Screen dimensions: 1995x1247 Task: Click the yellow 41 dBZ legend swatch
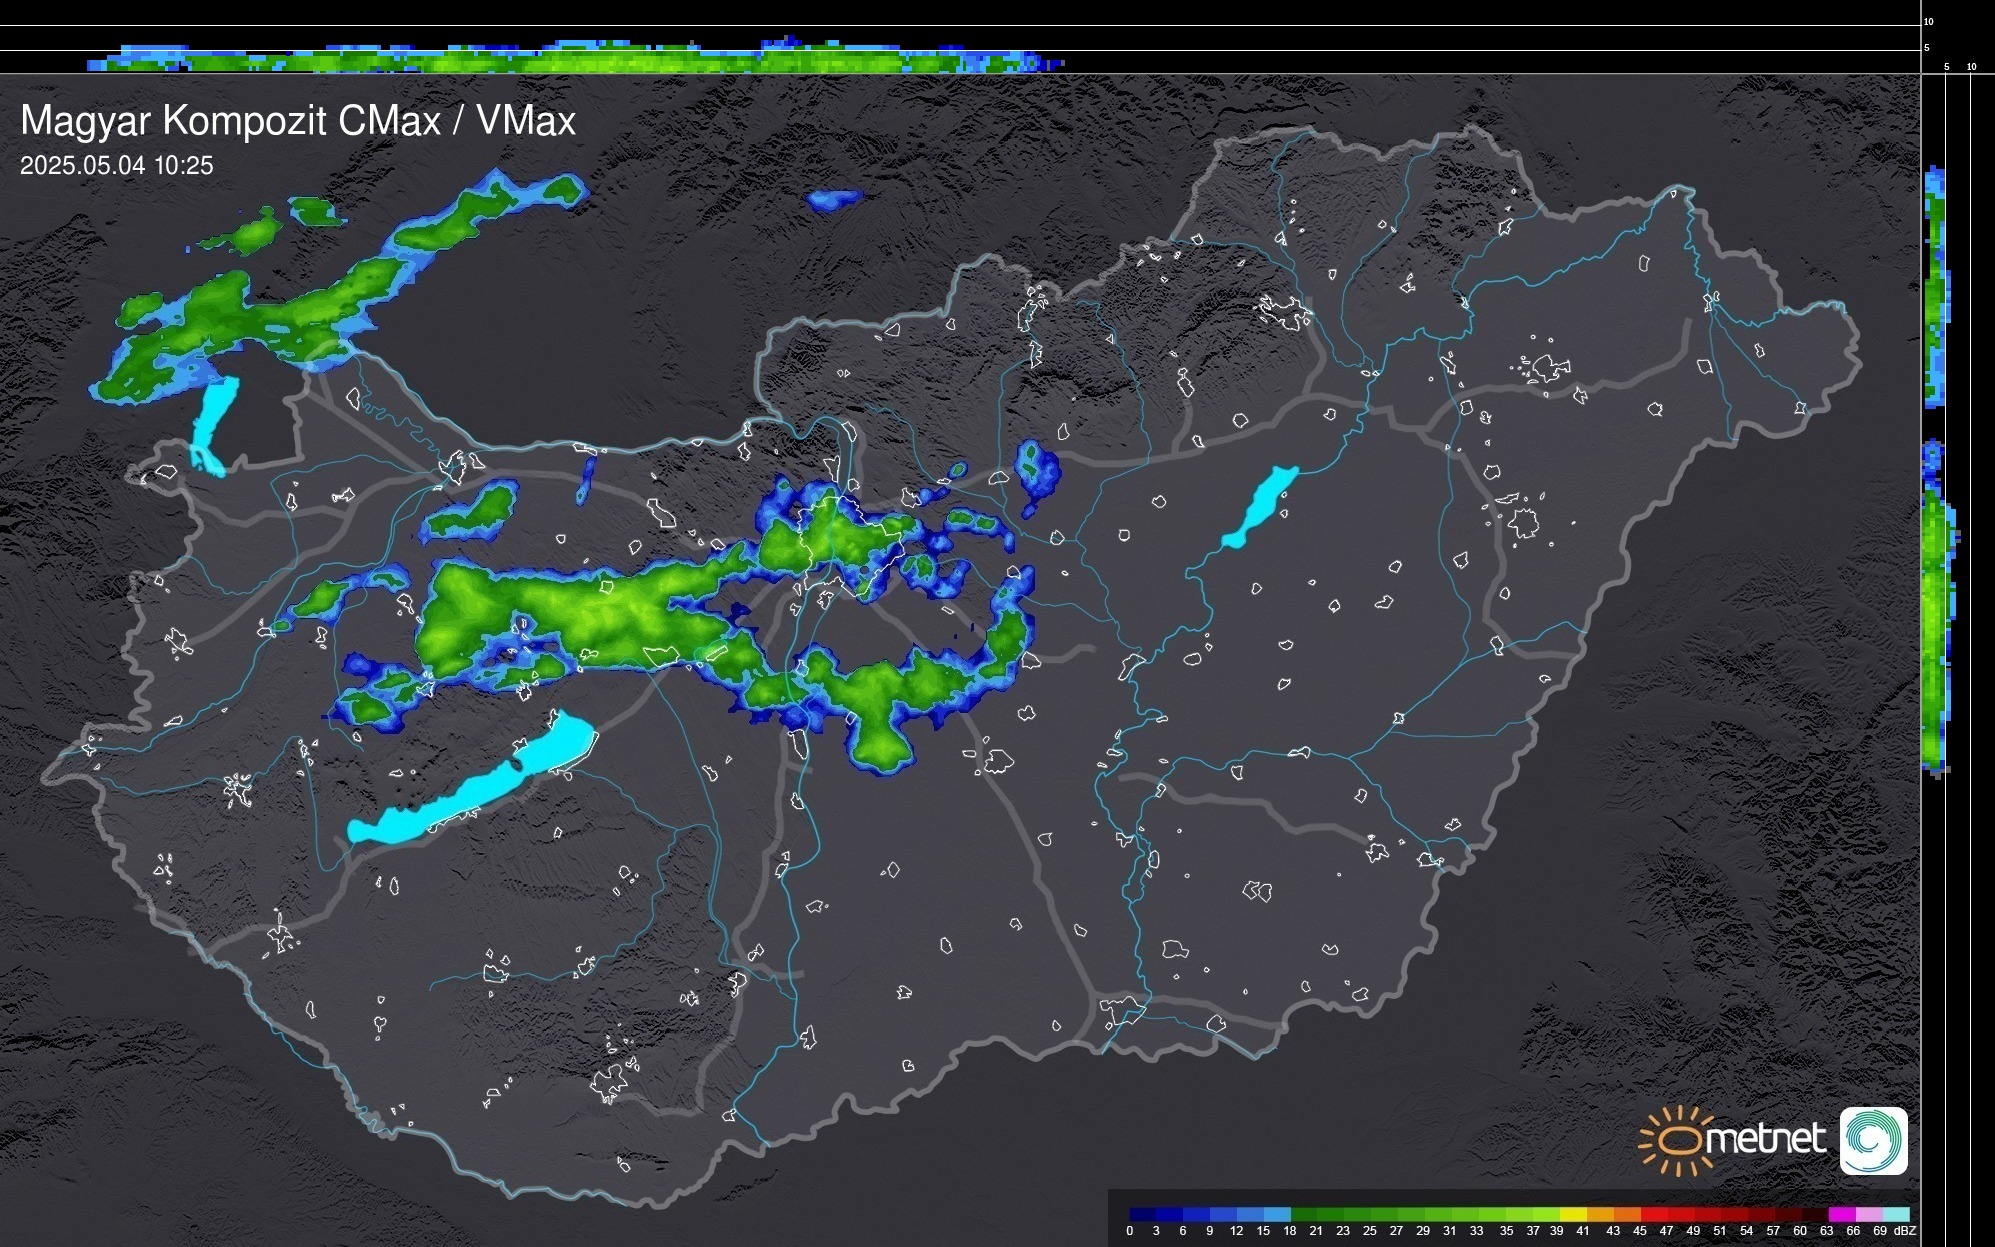[x=1574, y=1214]
